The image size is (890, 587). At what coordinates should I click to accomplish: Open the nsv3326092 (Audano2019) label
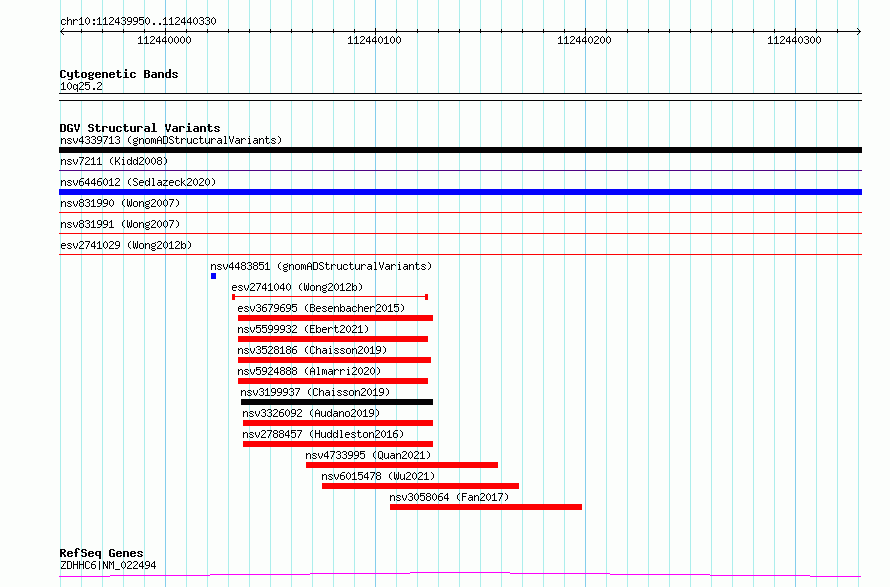tap(311, 413)
